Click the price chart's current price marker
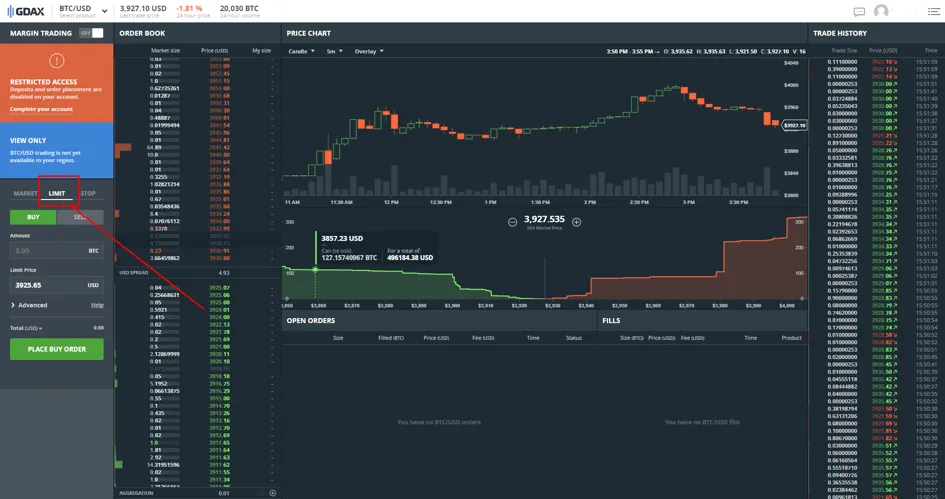 794,125
